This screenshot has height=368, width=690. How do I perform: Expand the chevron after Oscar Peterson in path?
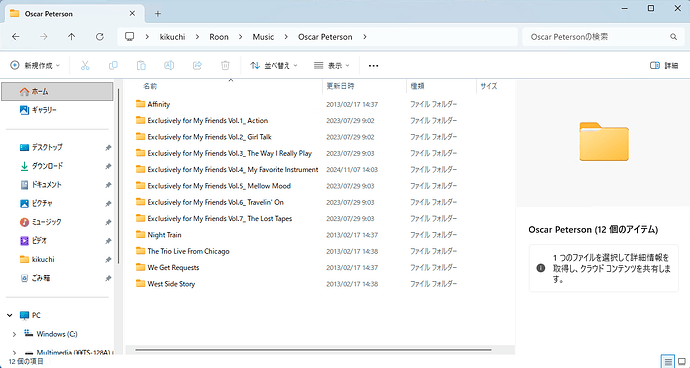click(x=364, y=37)
